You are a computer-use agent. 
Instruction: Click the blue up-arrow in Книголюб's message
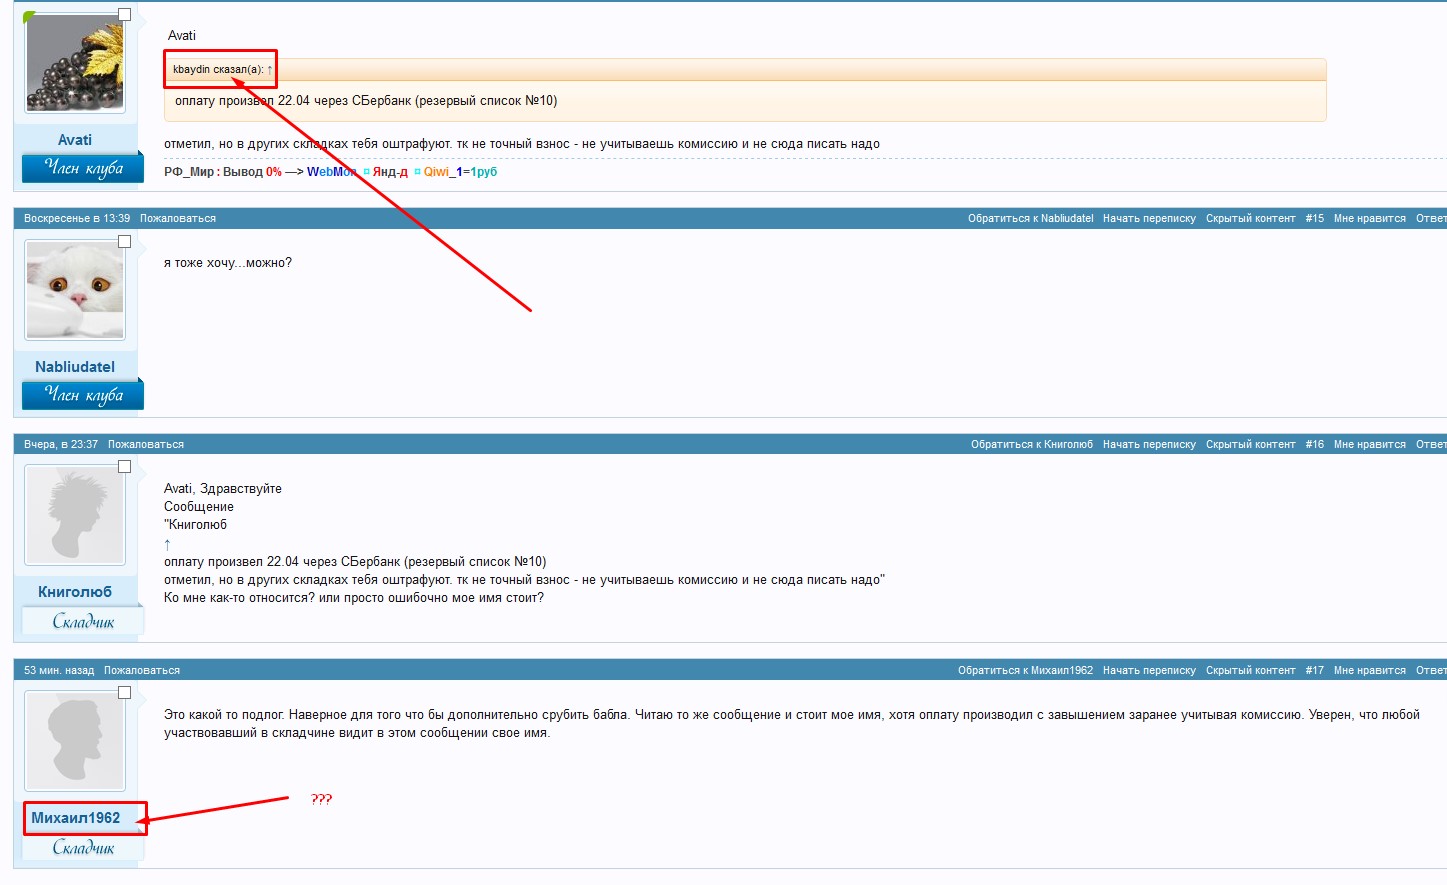(167, 544)
